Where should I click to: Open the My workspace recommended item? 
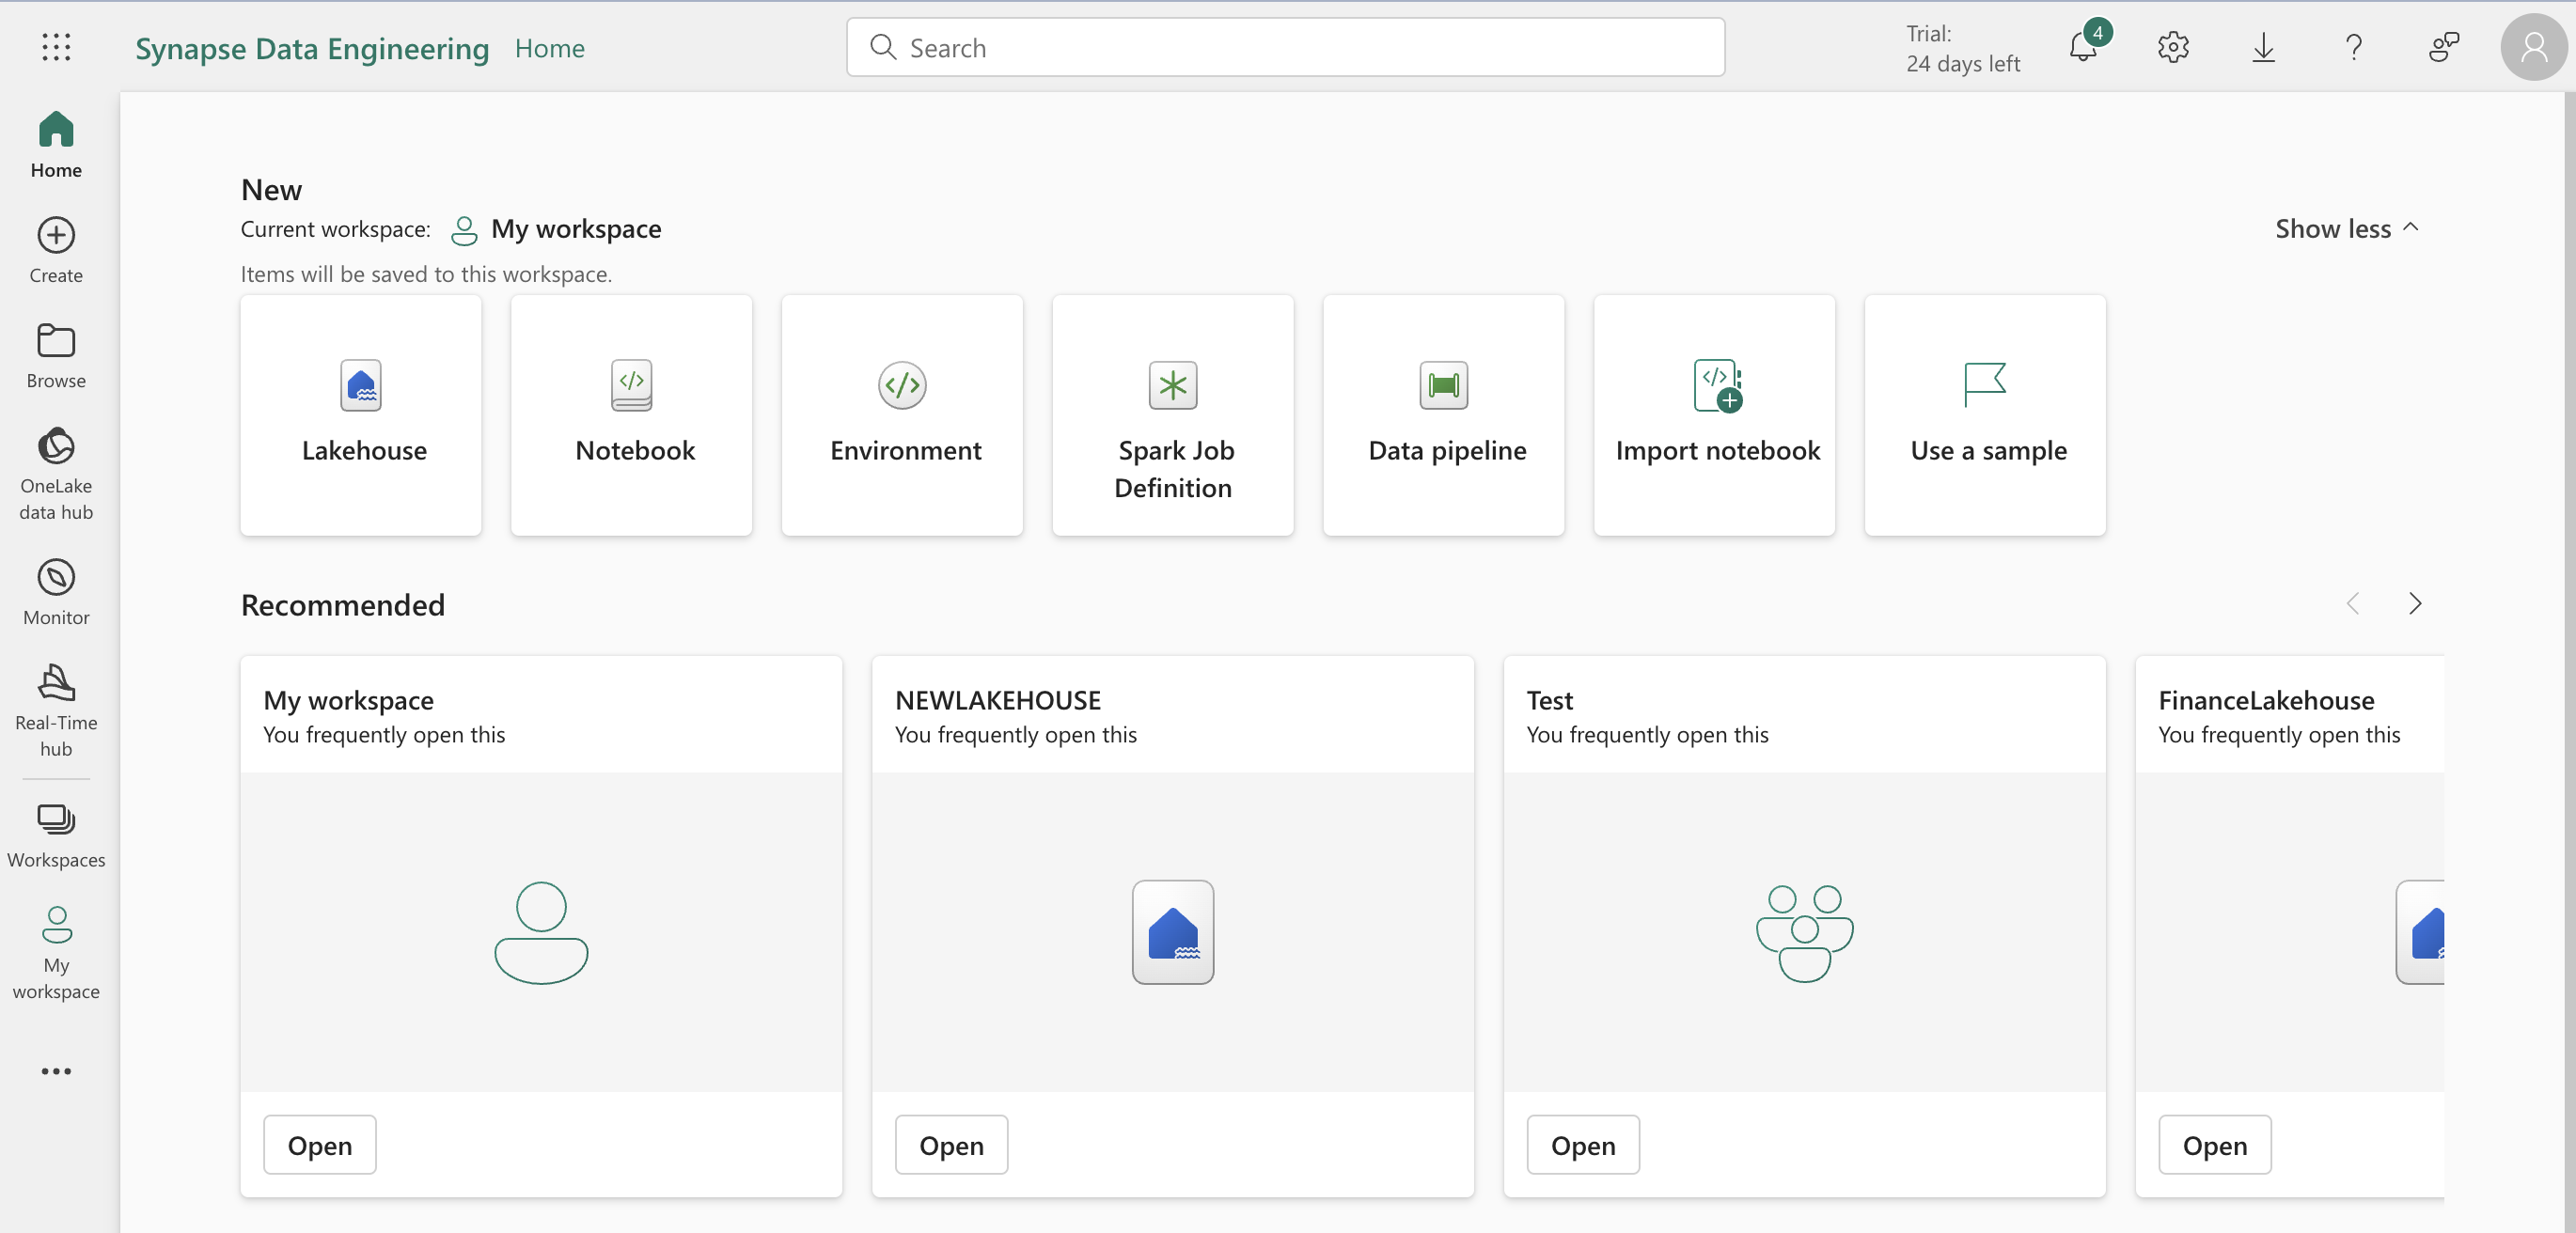point(320,1145)
